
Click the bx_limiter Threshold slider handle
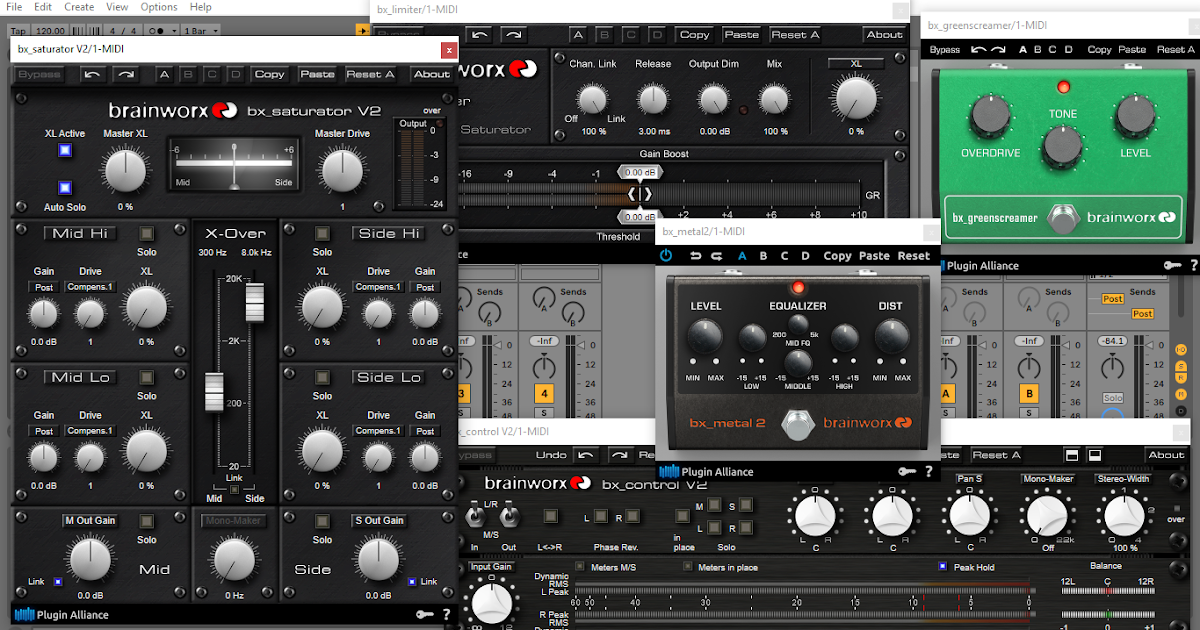pyautogui.click(x=640, y=216)
